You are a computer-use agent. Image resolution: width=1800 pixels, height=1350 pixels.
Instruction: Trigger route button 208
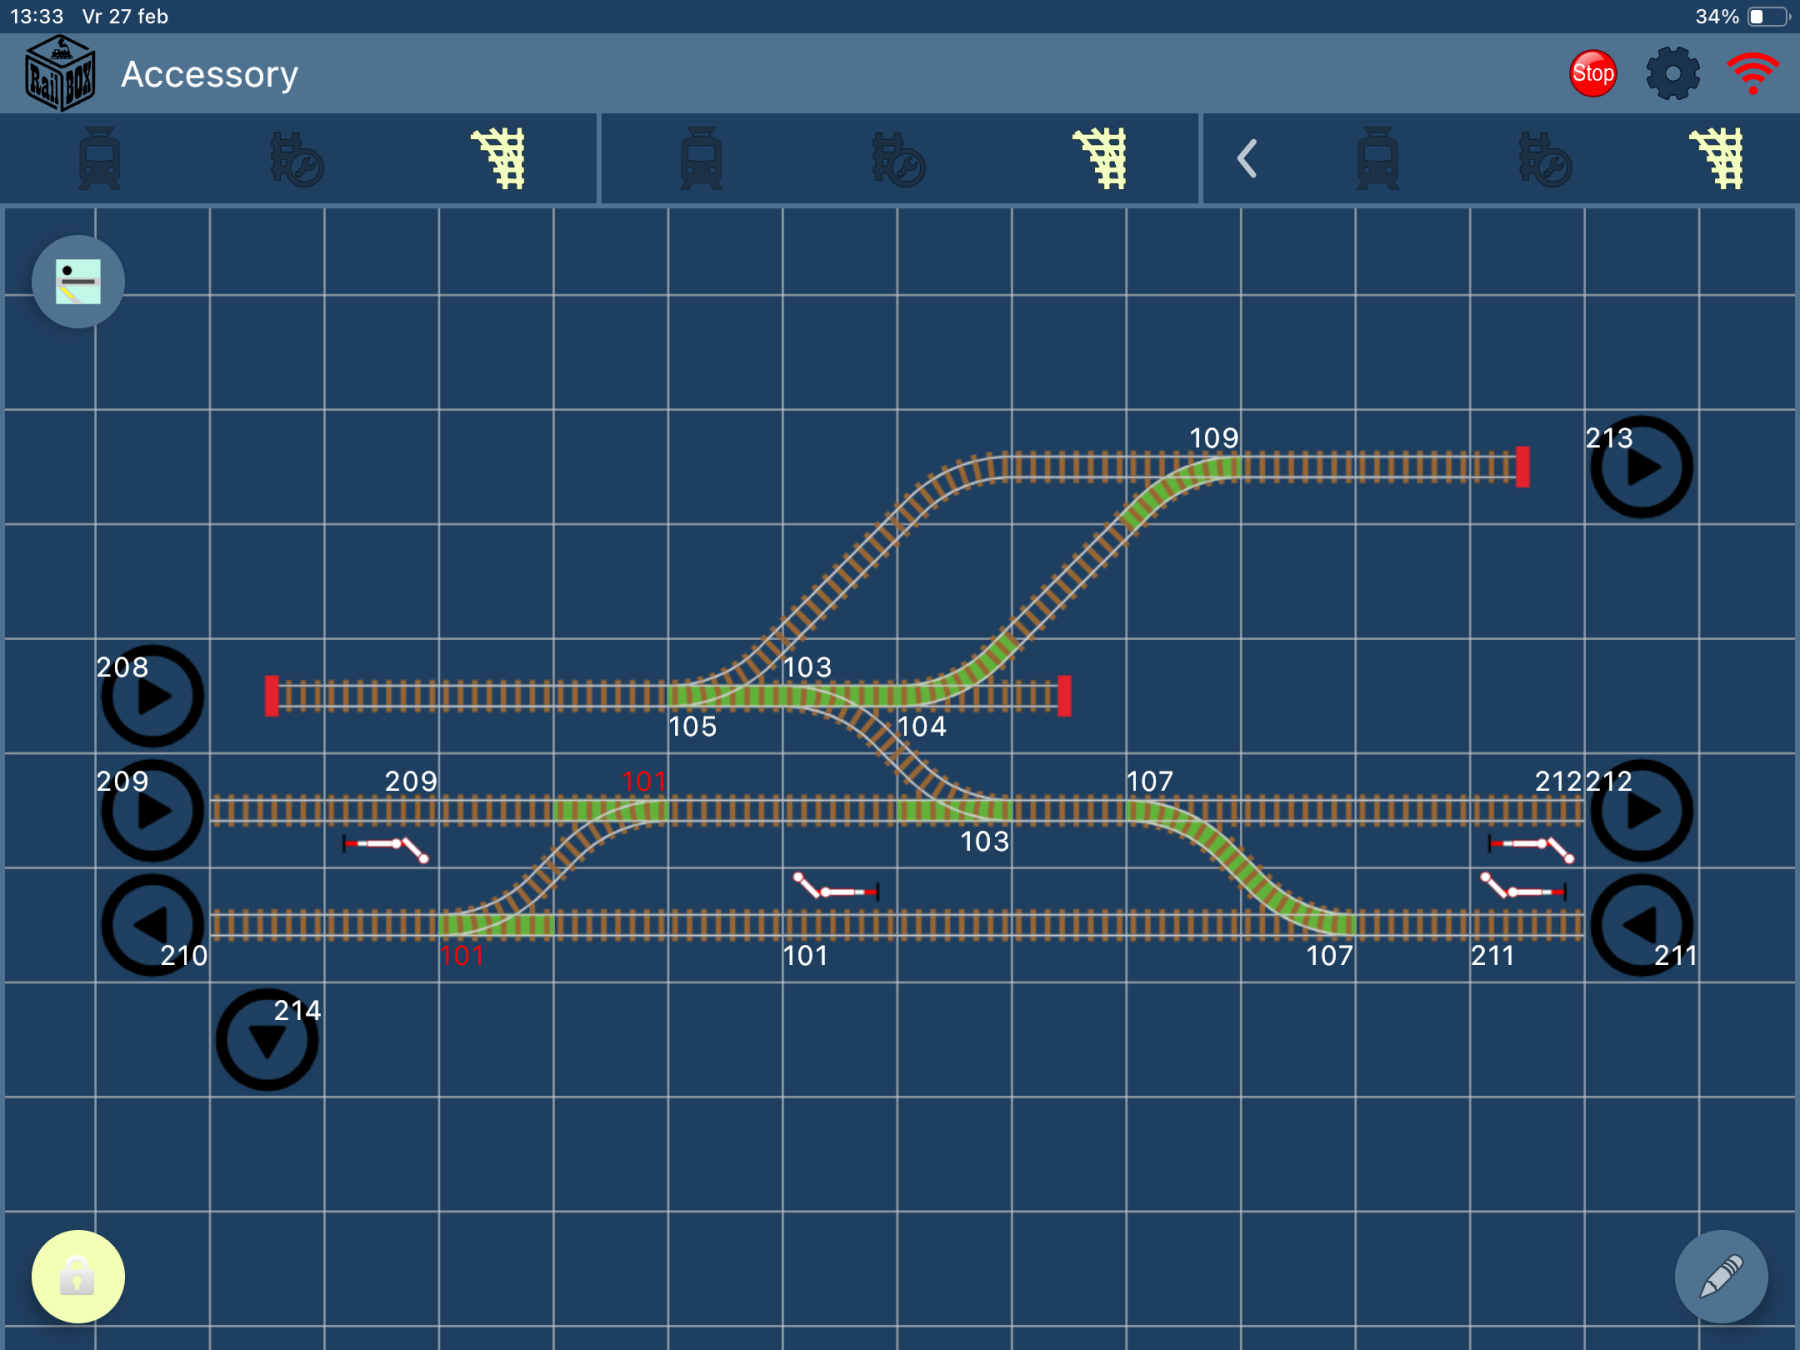coord(153,696)
